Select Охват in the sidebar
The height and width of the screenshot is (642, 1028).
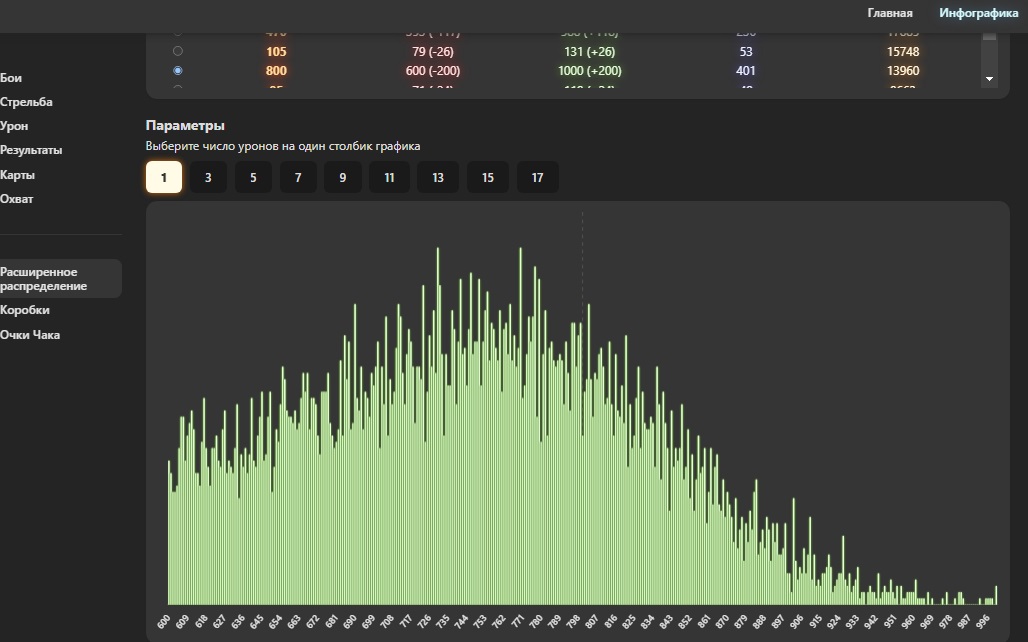(x=16, y=199)
